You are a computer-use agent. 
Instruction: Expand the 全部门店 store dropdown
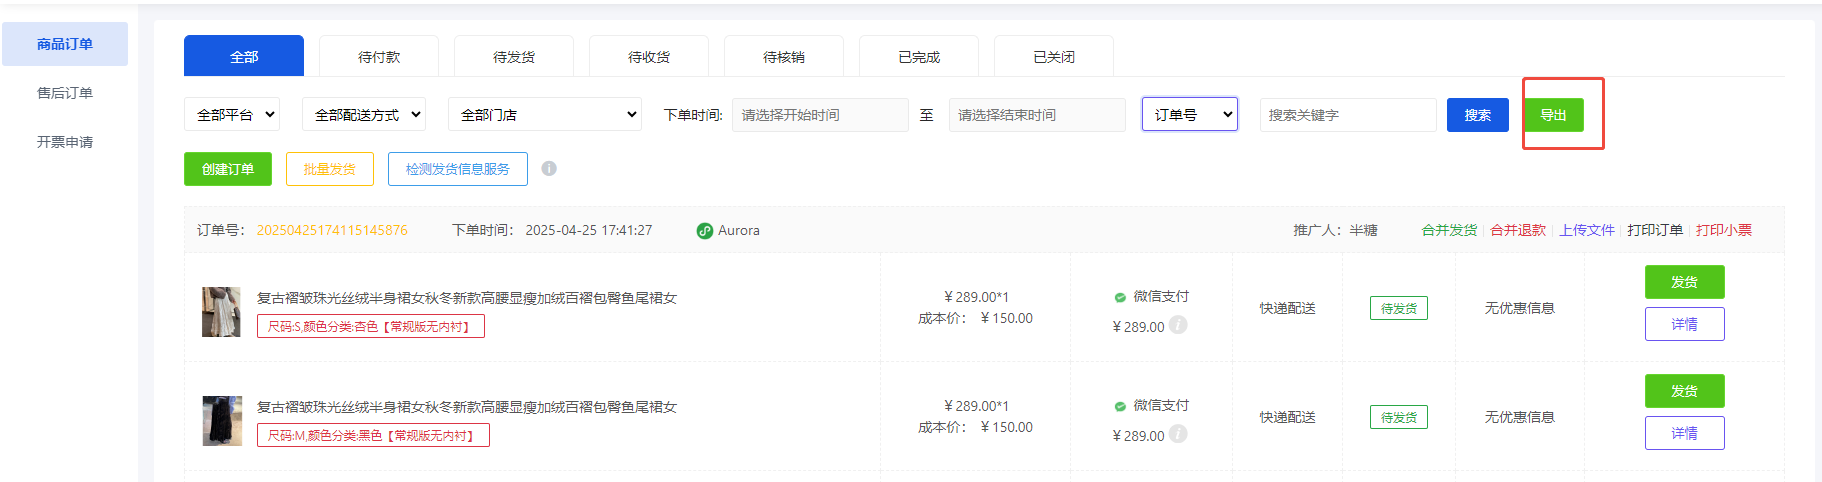(545, 115)
